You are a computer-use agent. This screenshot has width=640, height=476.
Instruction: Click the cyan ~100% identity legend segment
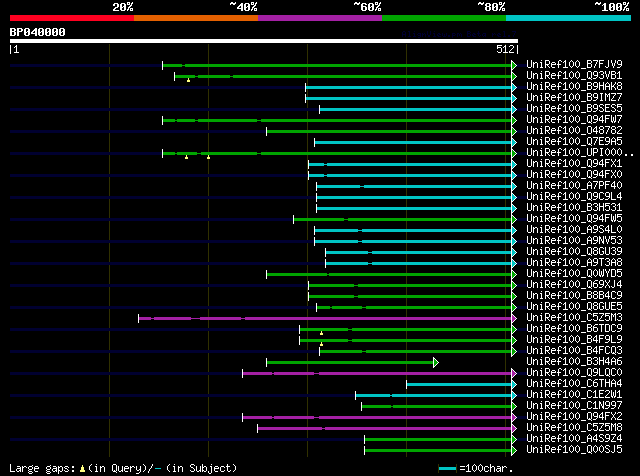[x=569, y=18]
